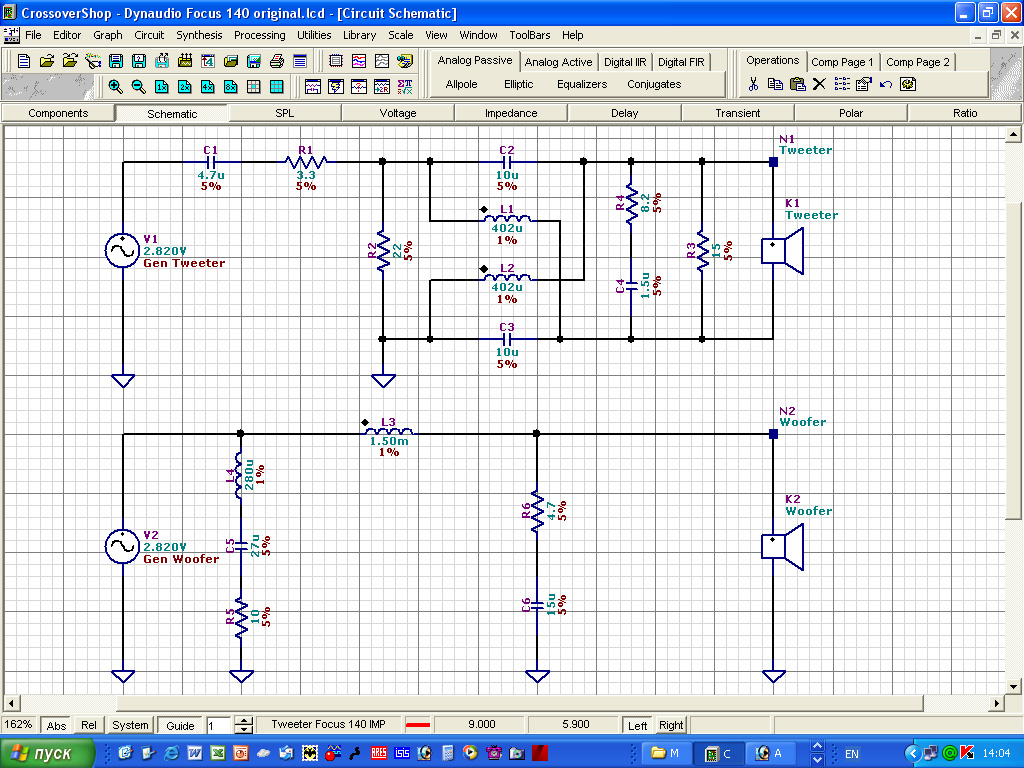Select the Right scale button
This screenshot has height=768, width=1024.
(671, 726)
